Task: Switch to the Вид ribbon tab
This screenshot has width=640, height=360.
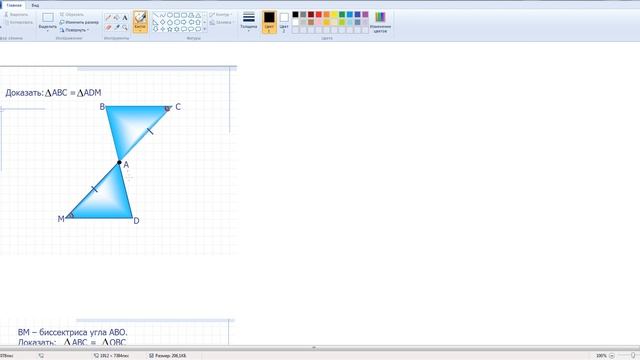Action: [x=36, y=5]
